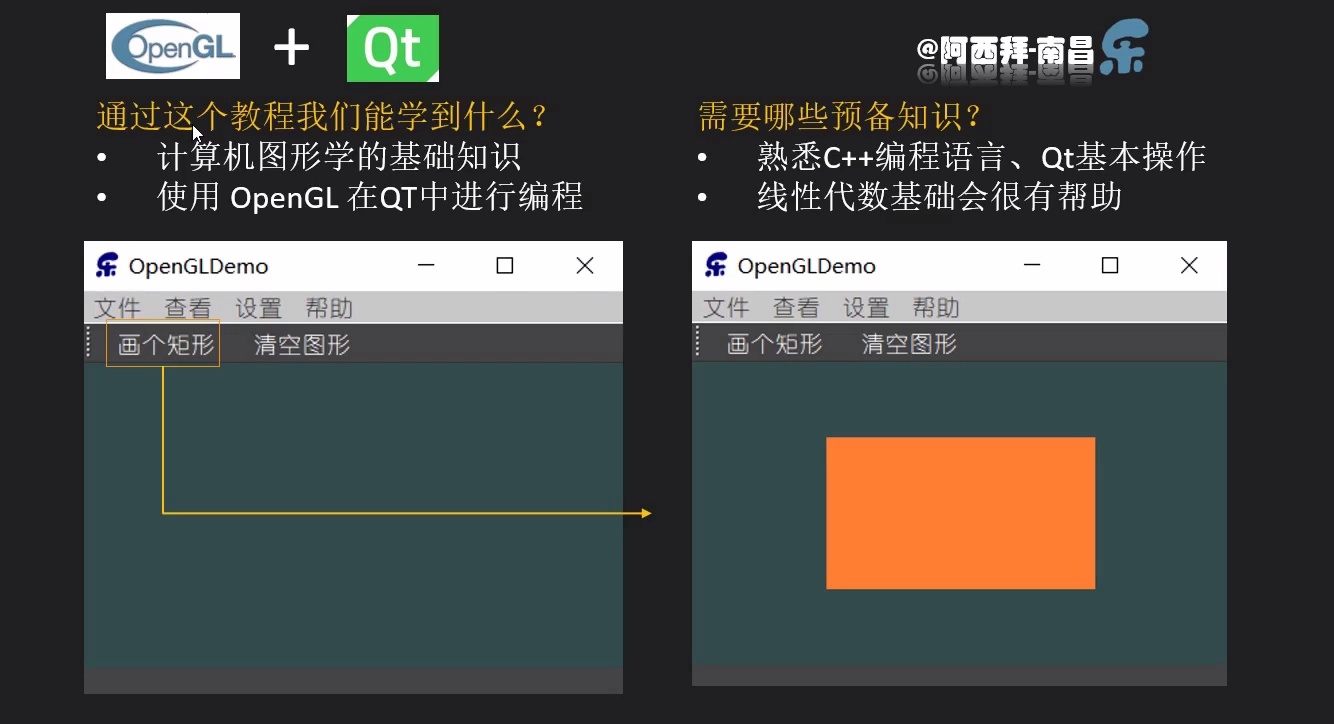Select the green Qt logo
The width and height of the screenshot is (1334, 724).
tap(392, 47)
